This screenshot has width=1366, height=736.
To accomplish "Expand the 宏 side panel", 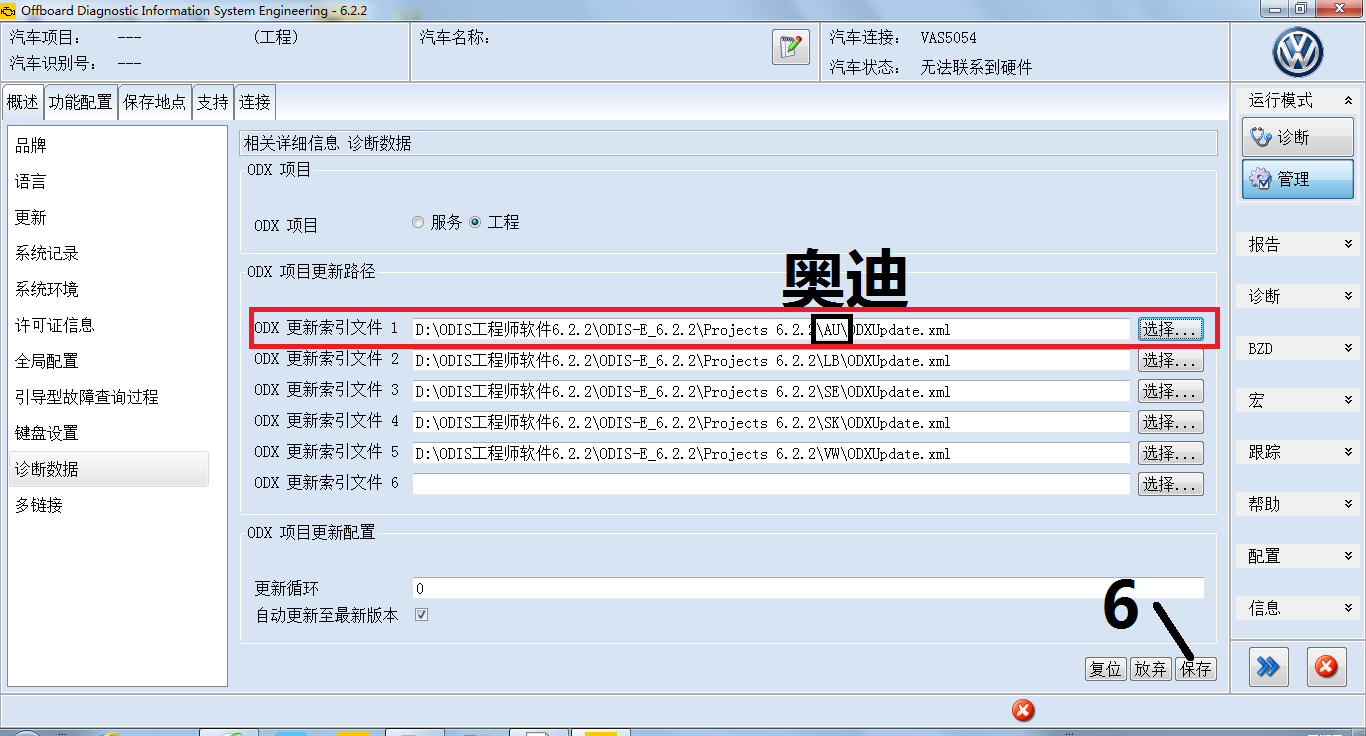I will (1298, 400).
